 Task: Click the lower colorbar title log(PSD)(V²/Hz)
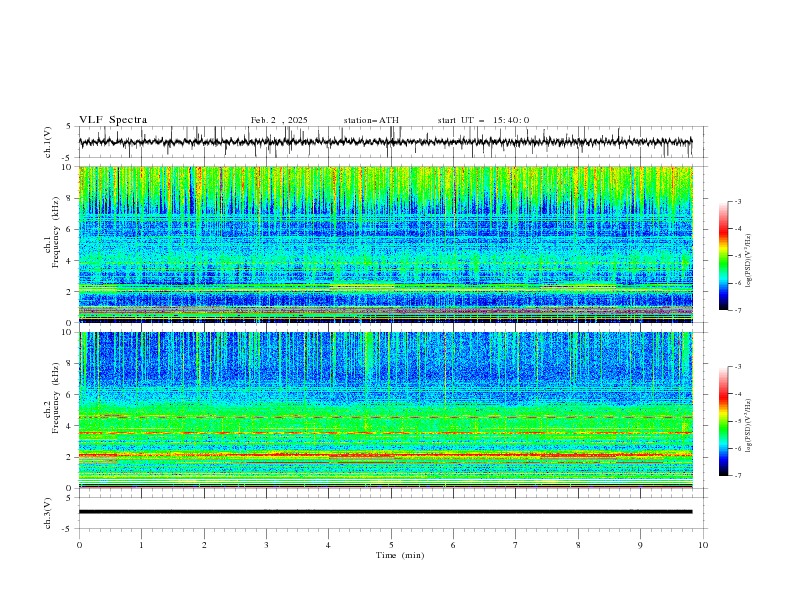(749, 426)
